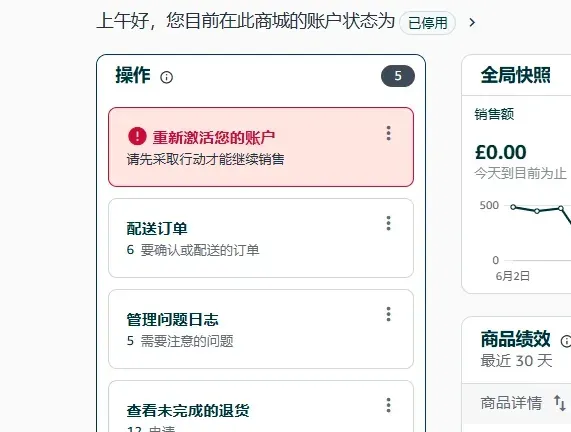Click the 已停用 account status badge

pos(428,23)
